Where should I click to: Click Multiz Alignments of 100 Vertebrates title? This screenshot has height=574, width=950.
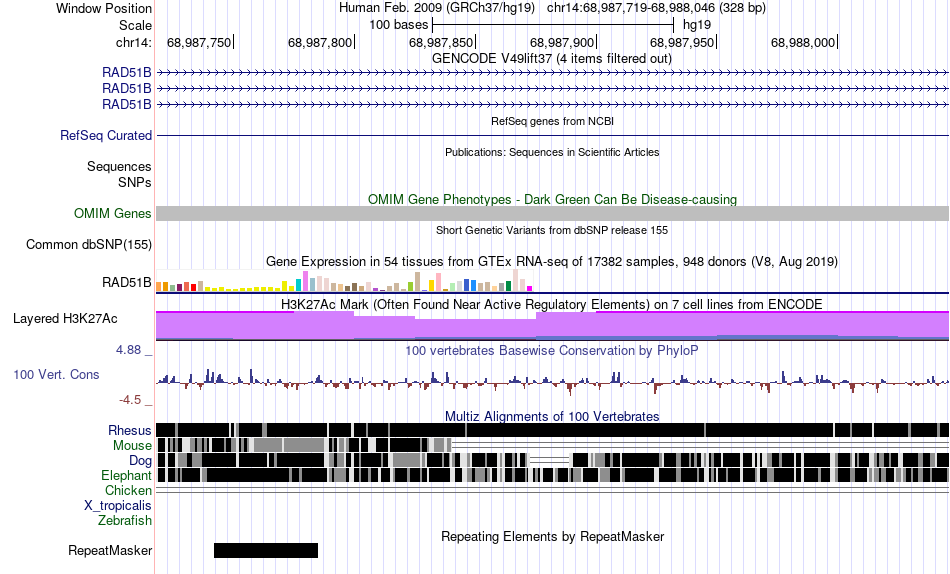pos(552,416)
